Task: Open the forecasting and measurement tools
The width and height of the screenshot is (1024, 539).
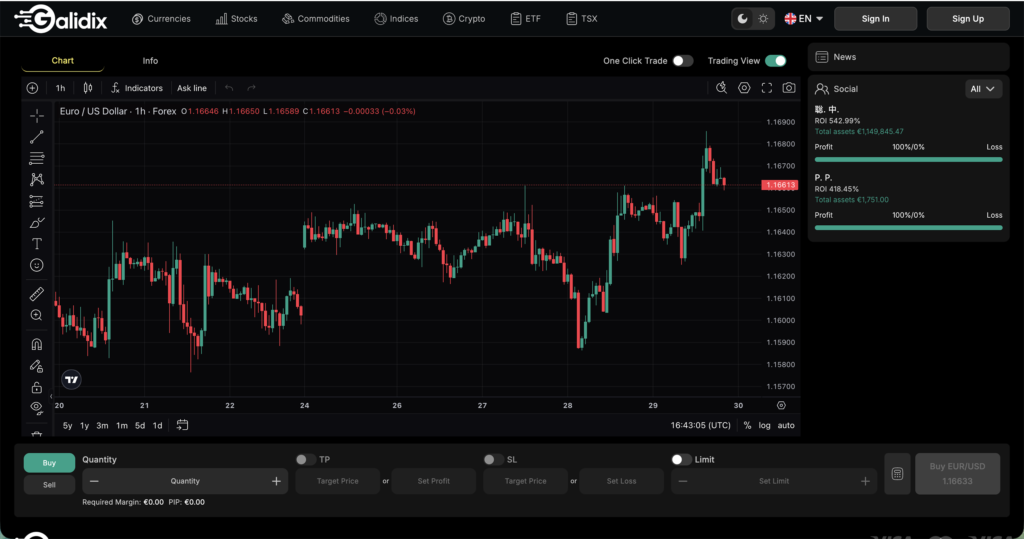Action: [x=37, y=201]
